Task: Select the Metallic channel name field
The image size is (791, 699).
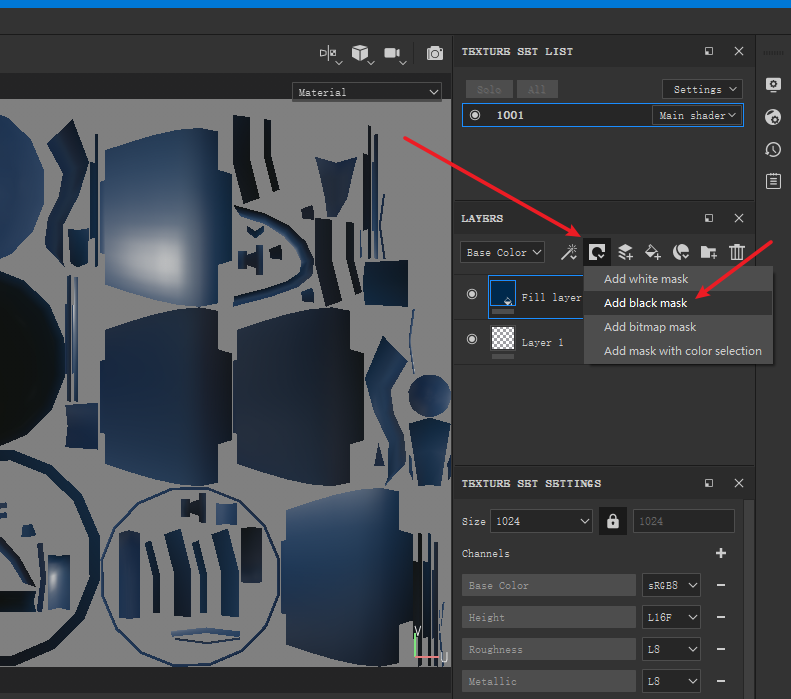Action: 548,681
